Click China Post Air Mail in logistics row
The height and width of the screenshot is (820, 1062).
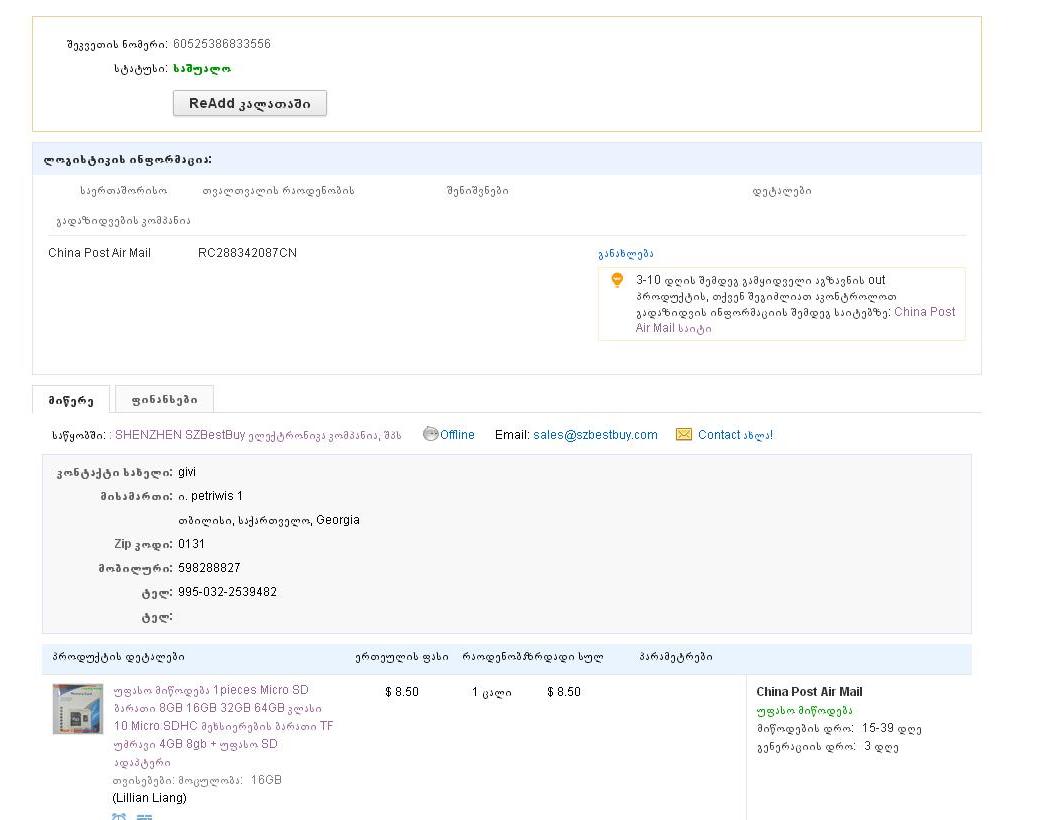click(99, 253)
